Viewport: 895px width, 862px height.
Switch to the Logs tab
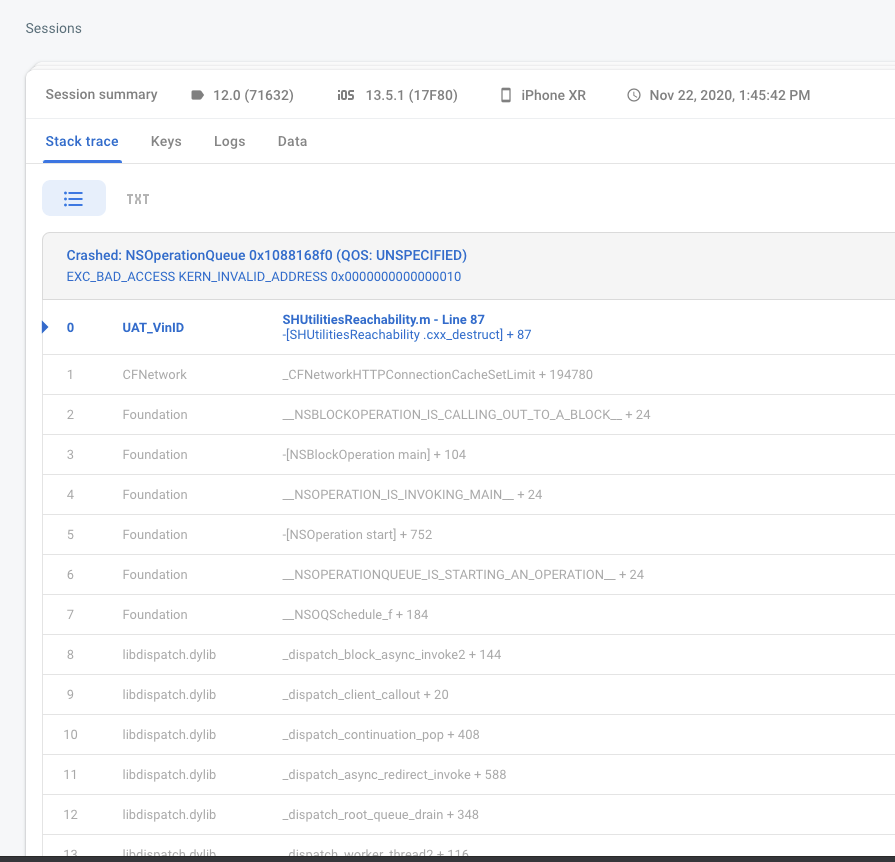tap(229, 141)
